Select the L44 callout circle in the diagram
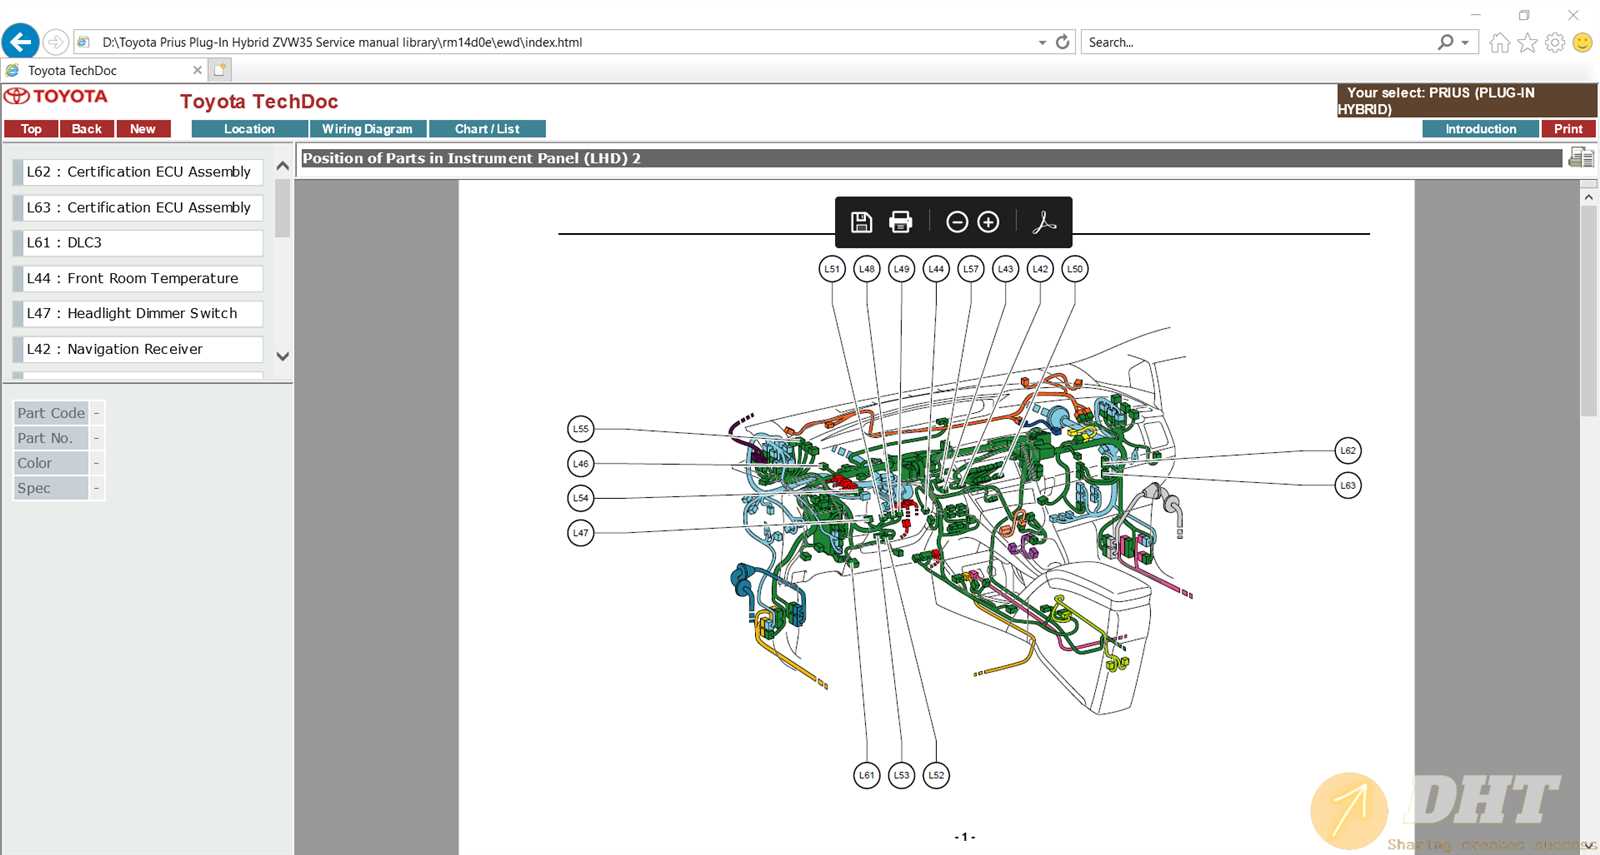 936,269
